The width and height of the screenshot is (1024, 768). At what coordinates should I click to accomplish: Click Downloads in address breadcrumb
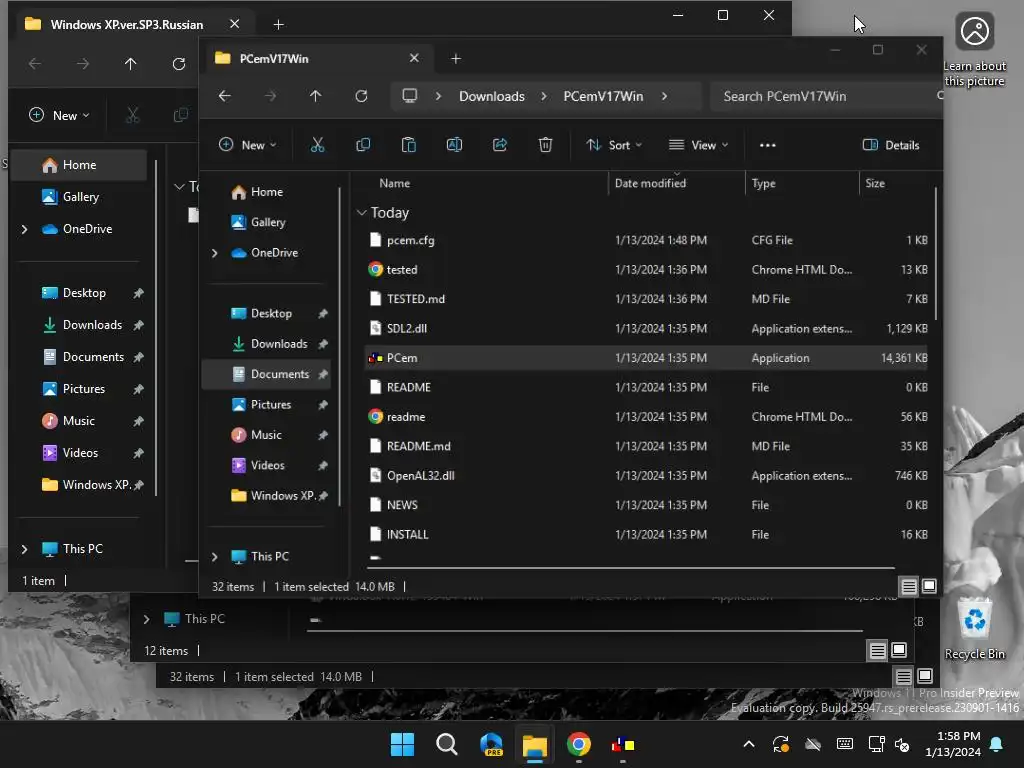pyautogui.click(x=492, y=96)
